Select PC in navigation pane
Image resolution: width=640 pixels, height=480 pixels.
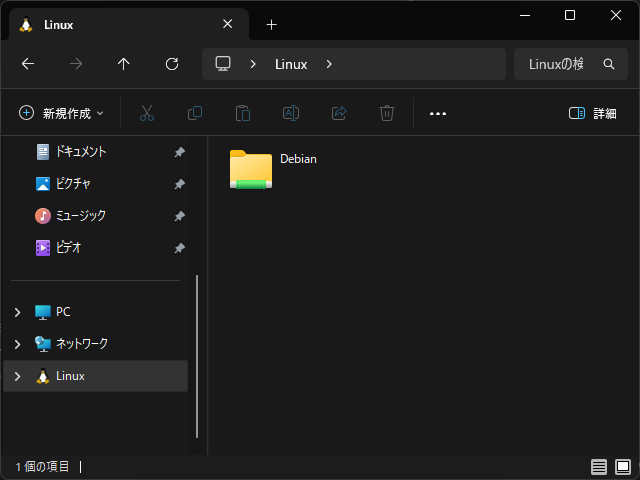95,312
